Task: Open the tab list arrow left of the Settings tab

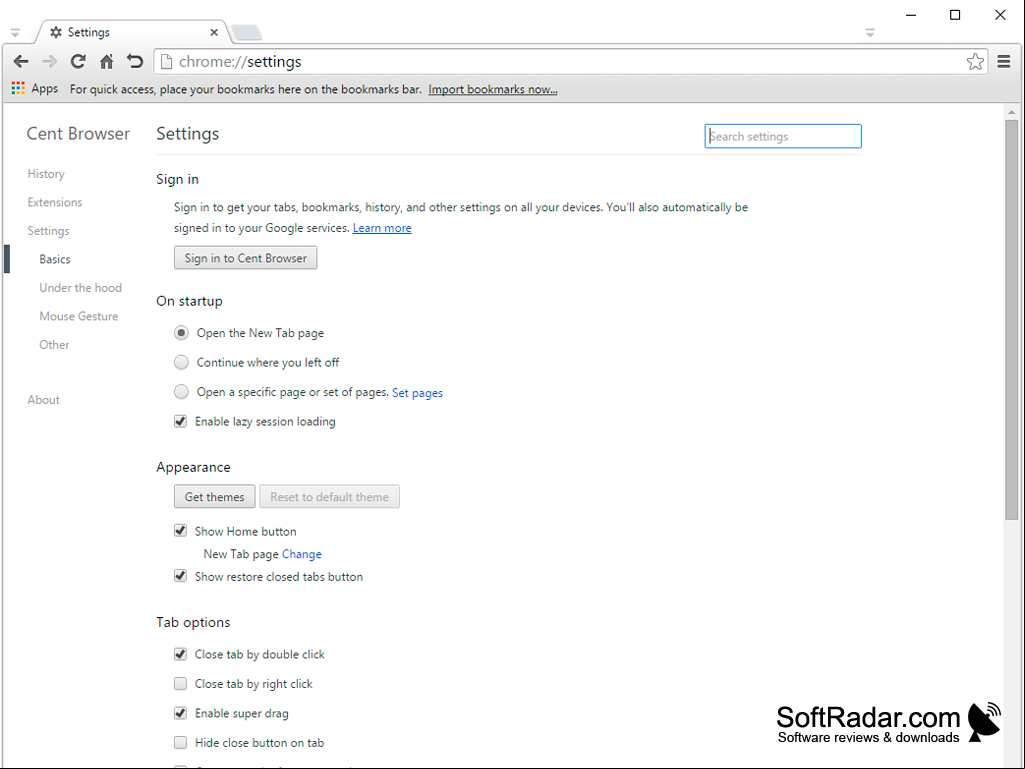Action: [x=15, y=32]
